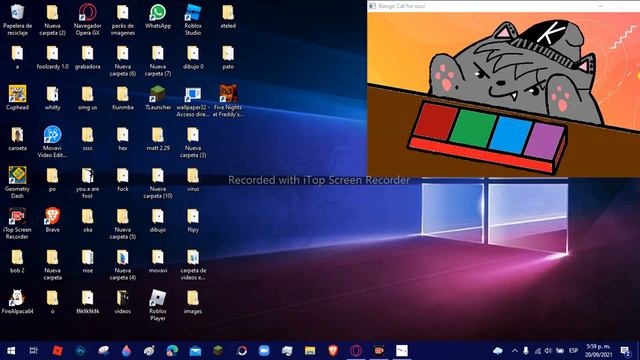Open Microsoft Edge from taskbar

(x=172, y=351)
